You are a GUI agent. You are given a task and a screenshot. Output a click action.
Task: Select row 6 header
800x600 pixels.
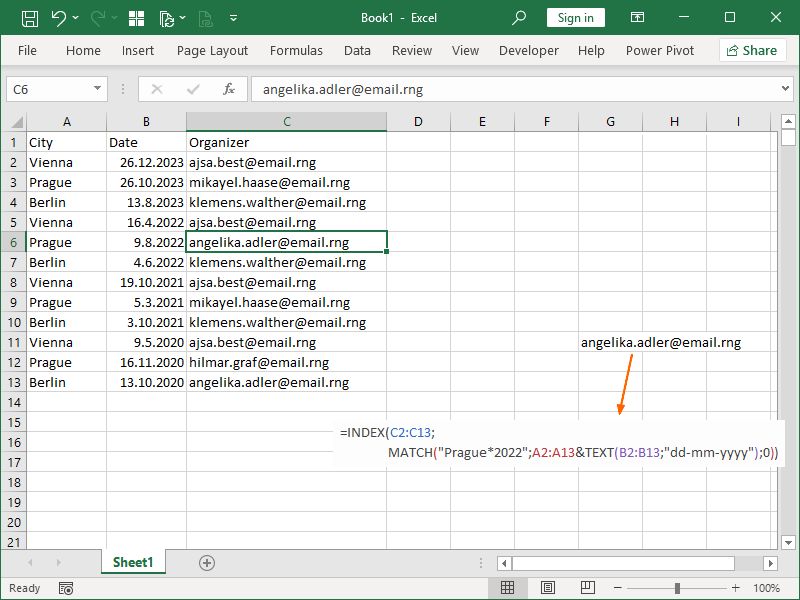14,242
